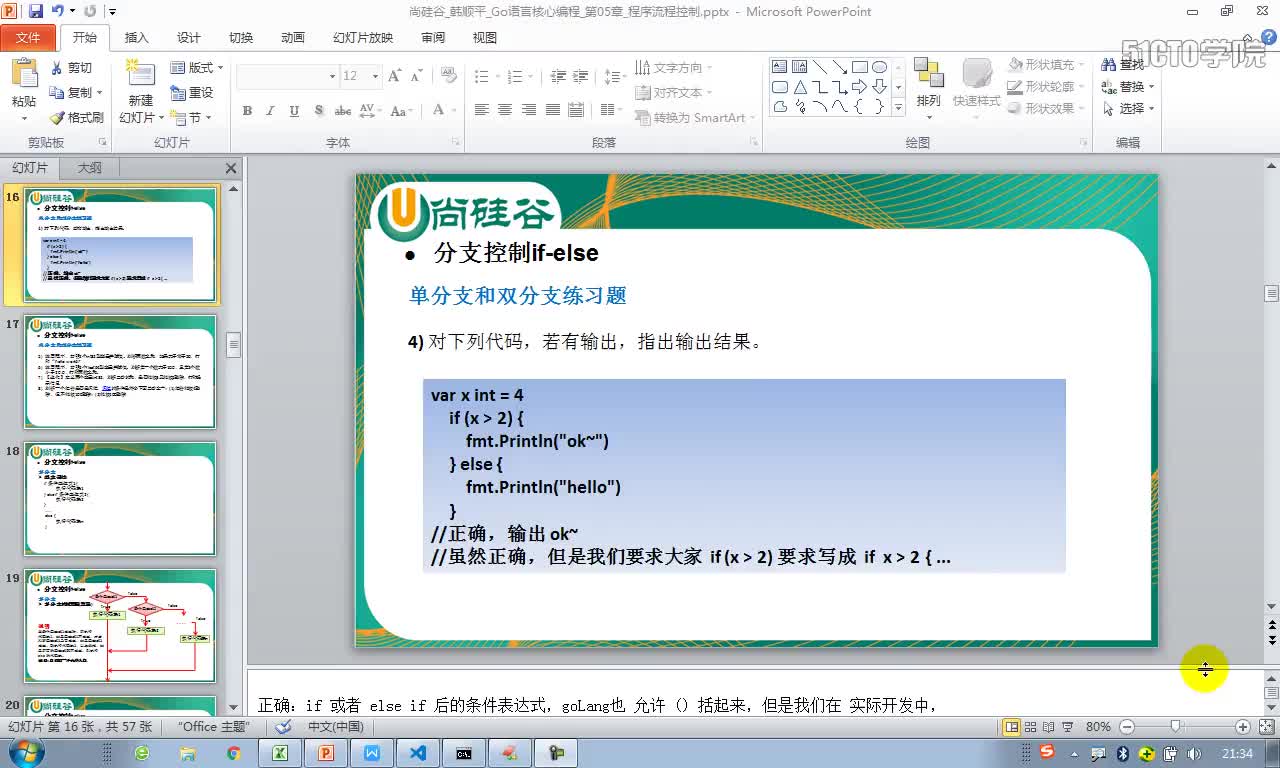Toggle Strikethrough formatting

[343, 110]
